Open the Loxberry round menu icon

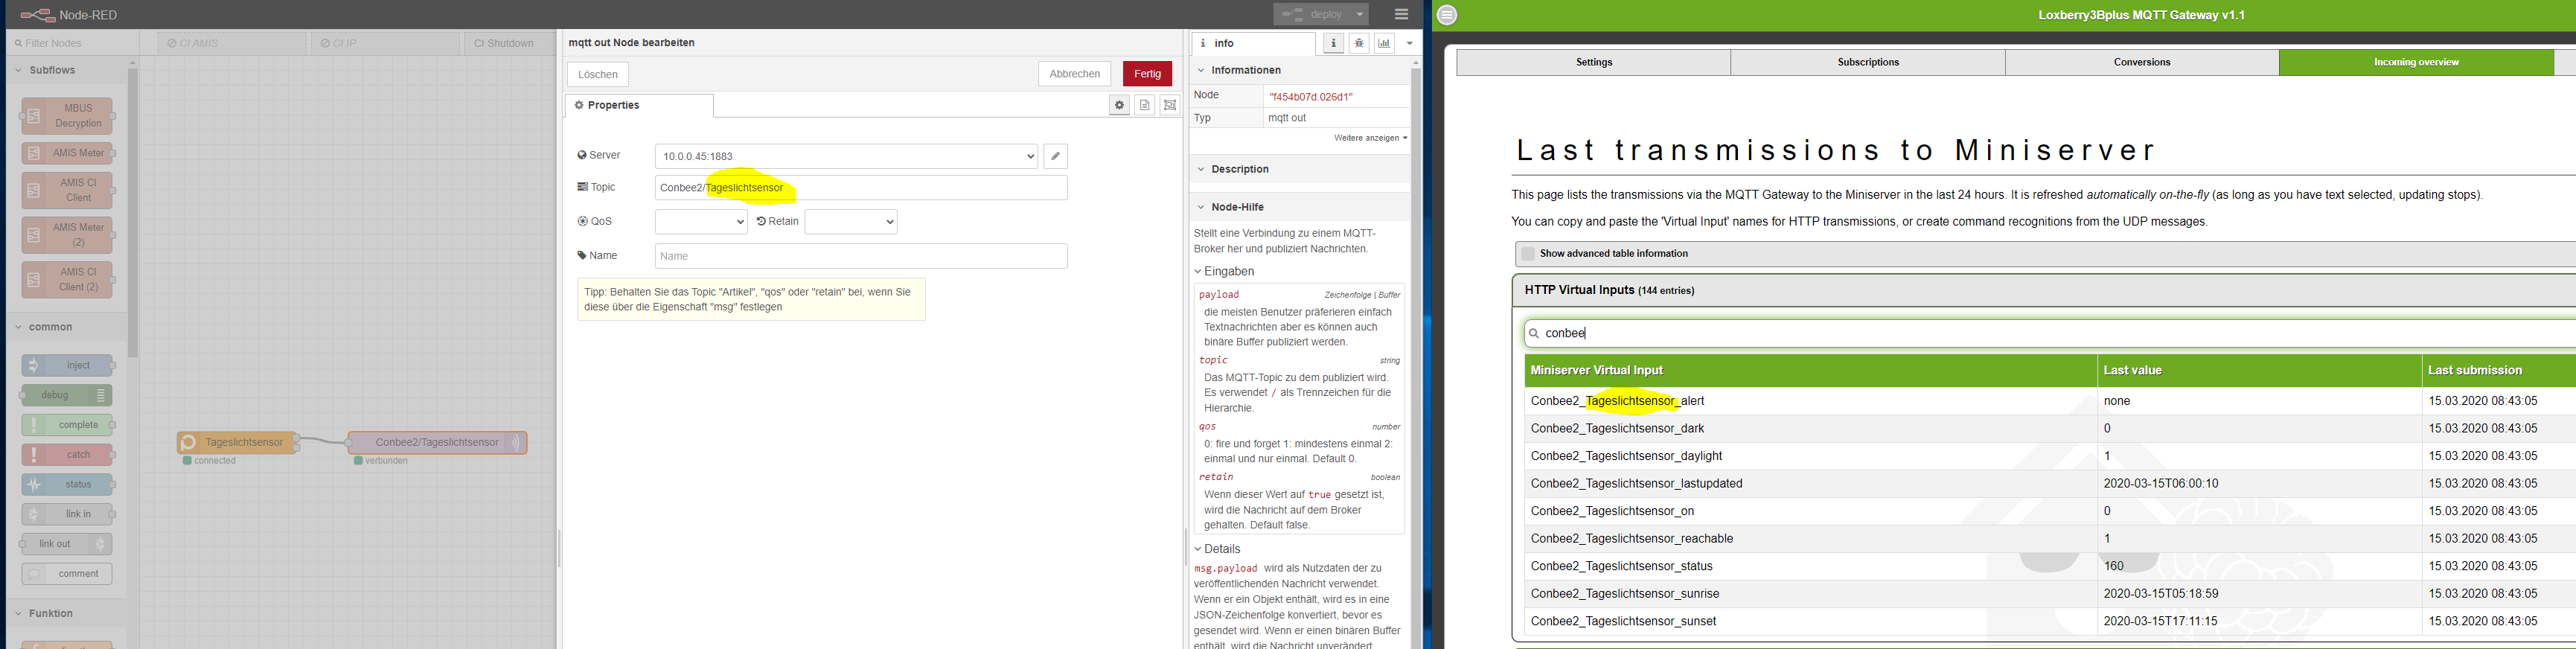coord(1447,15)
